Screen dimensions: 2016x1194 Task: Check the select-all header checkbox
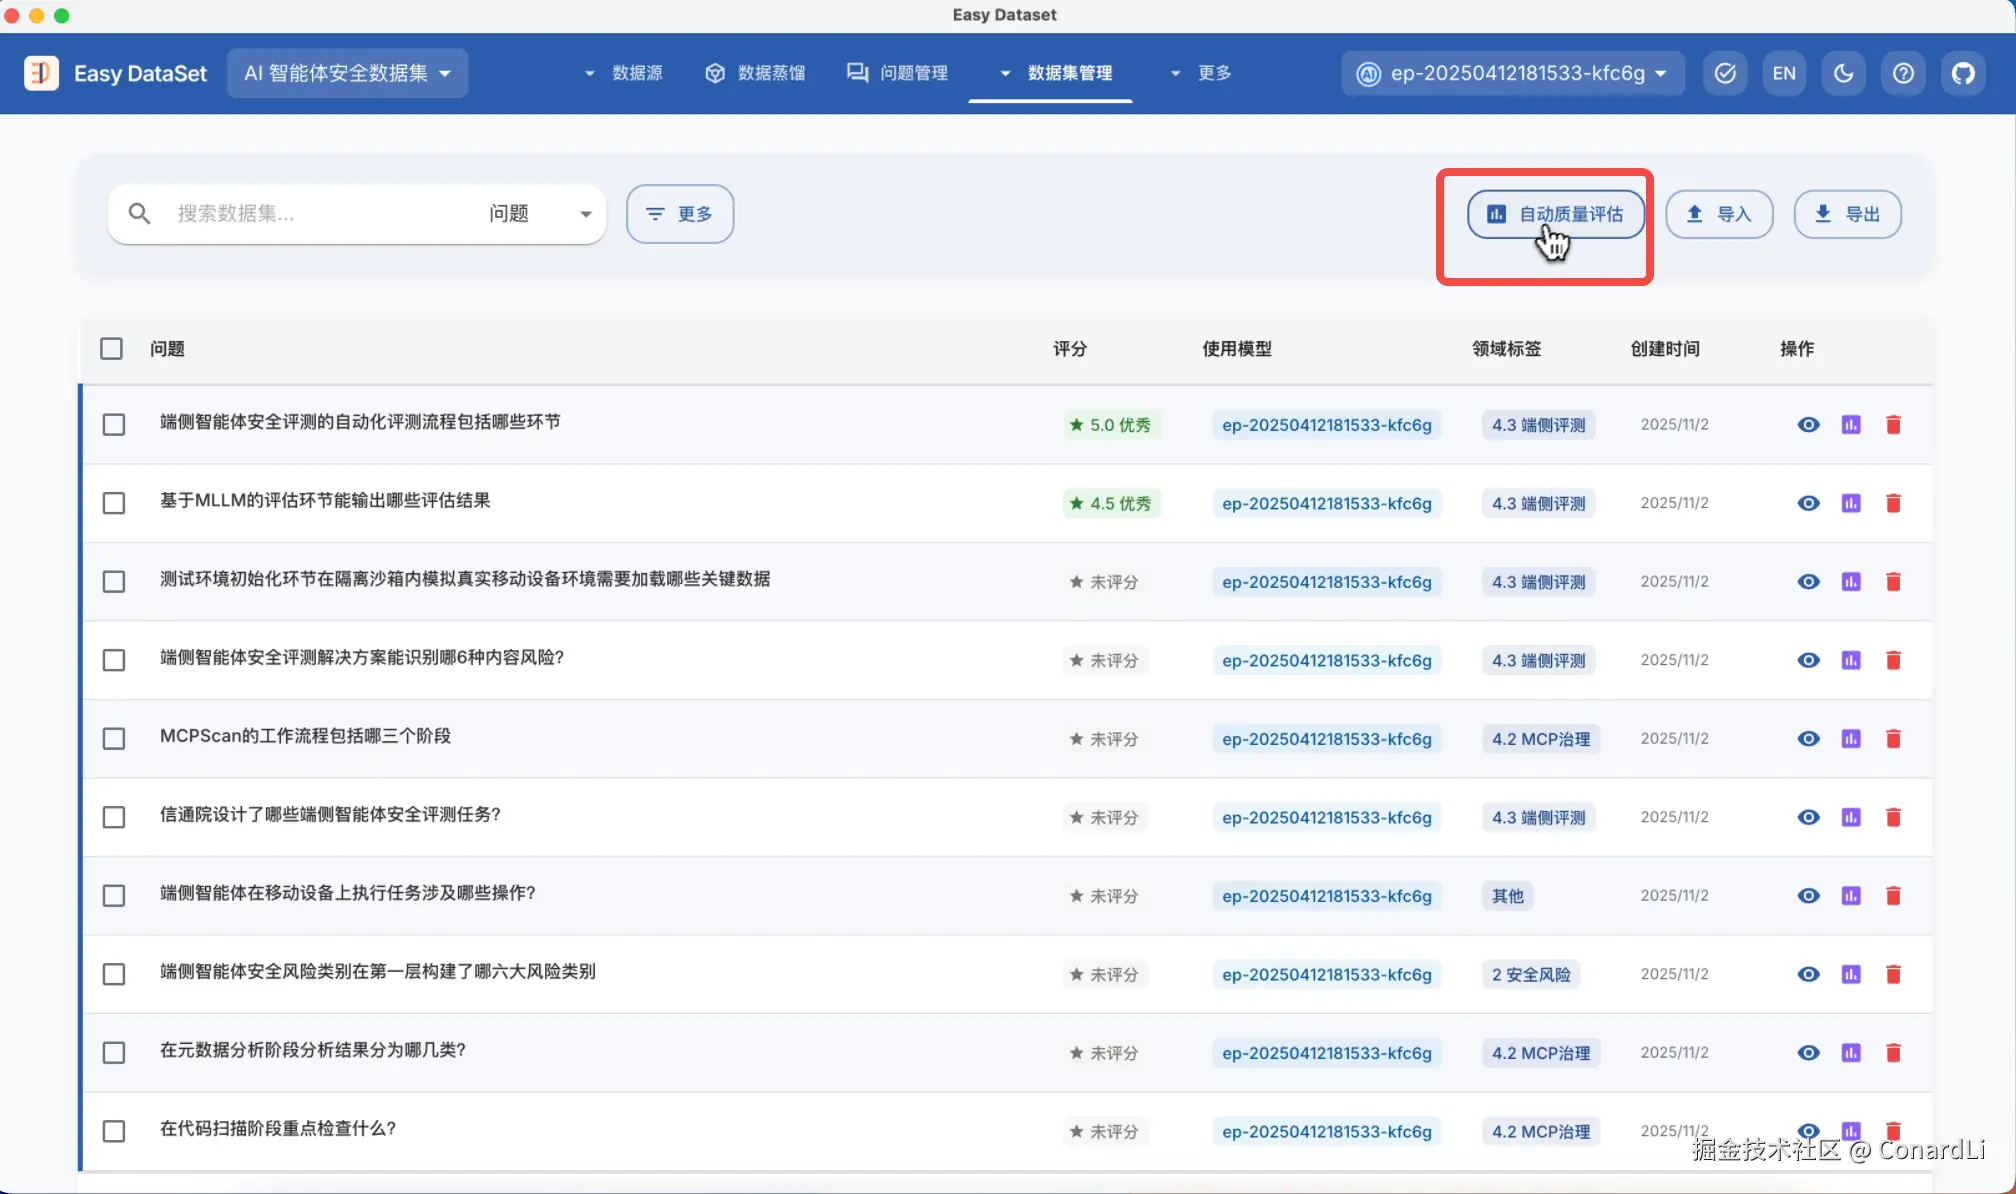coord(111,349)
